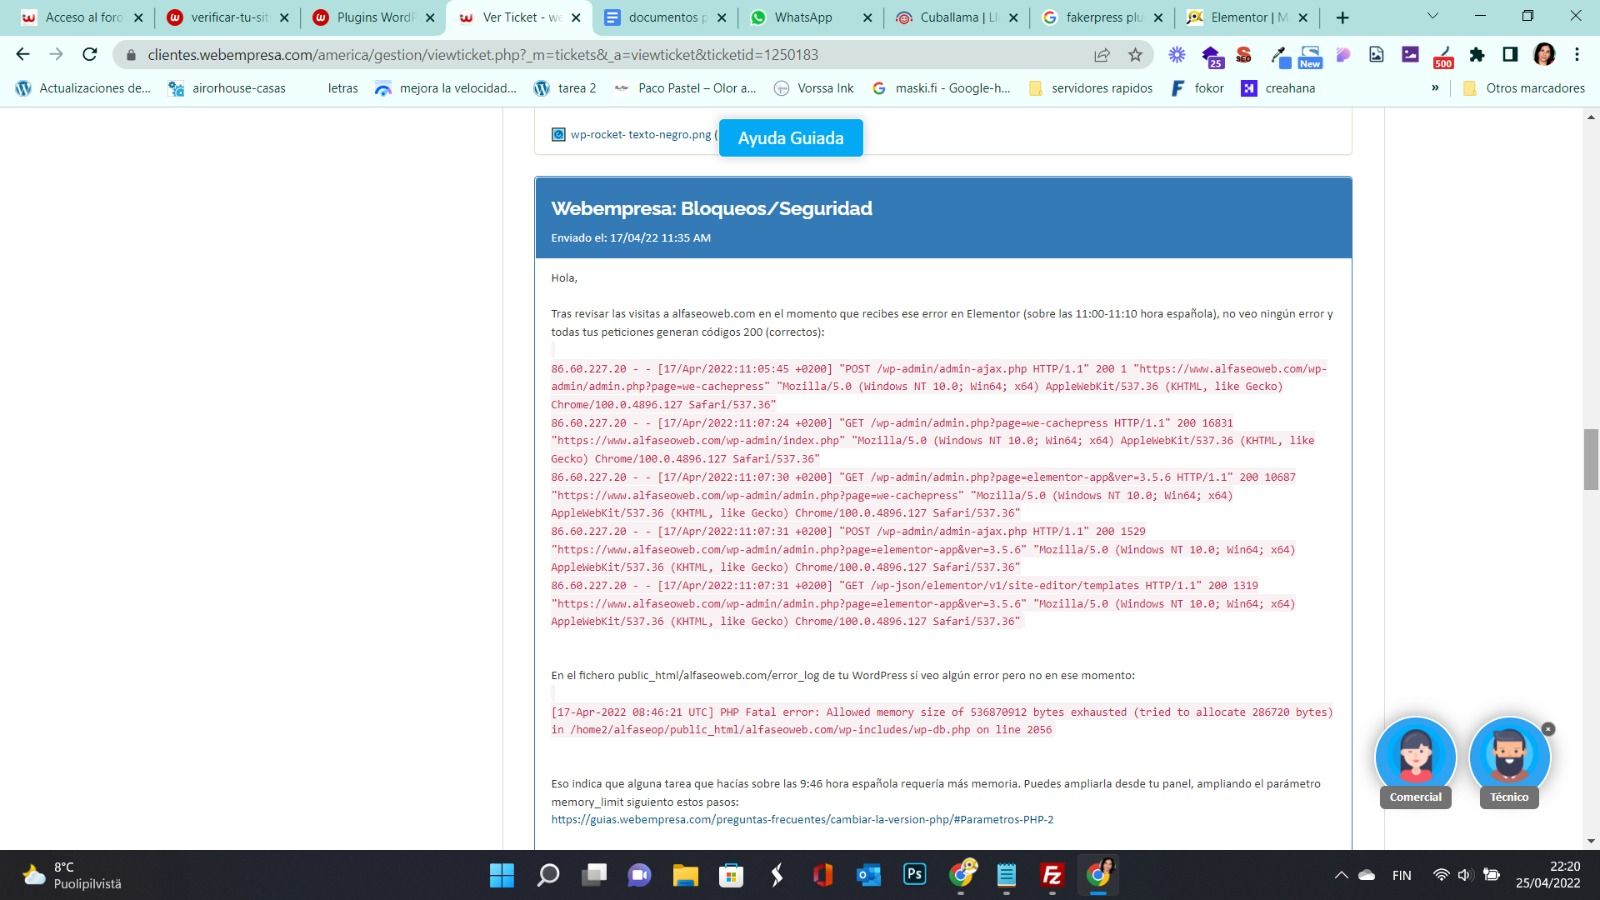Open the purple P extension icon
1600x900 pixels.
tap(1343, 55)
